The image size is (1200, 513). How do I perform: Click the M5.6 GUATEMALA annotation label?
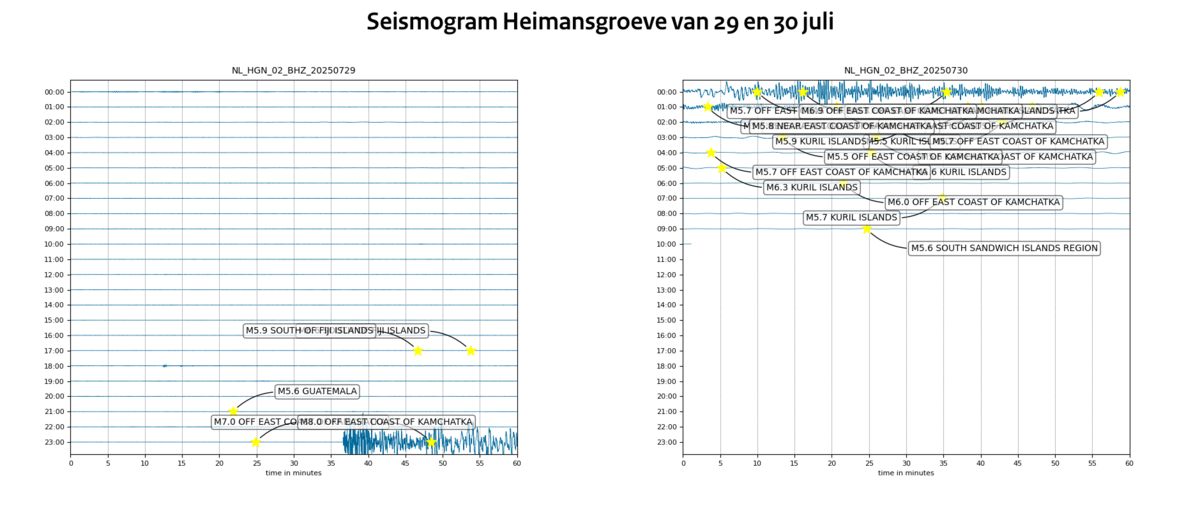(317, 391)
